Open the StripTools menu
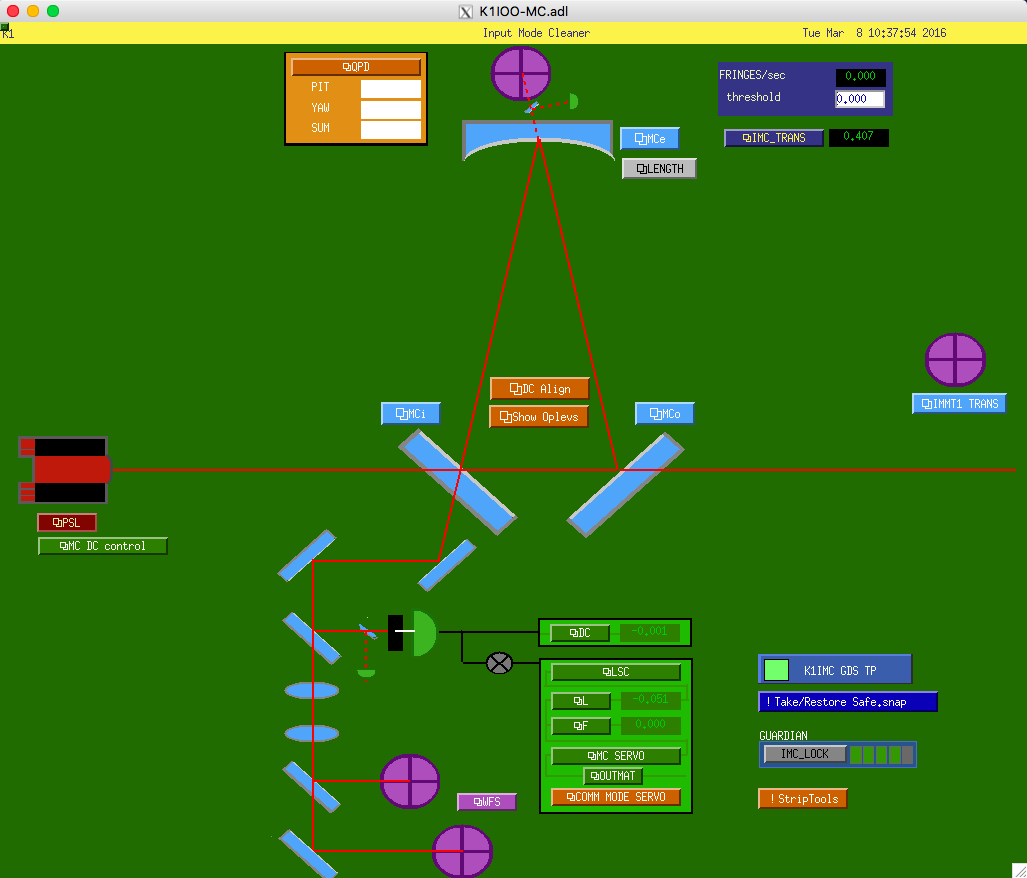1027x878 pixels. (x=803, y=799)
